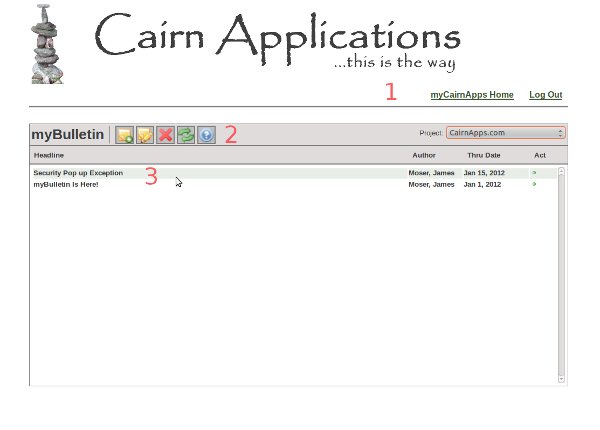Go to myCairnApps Home link
The image size is (600, 430).
pos(472,94)
